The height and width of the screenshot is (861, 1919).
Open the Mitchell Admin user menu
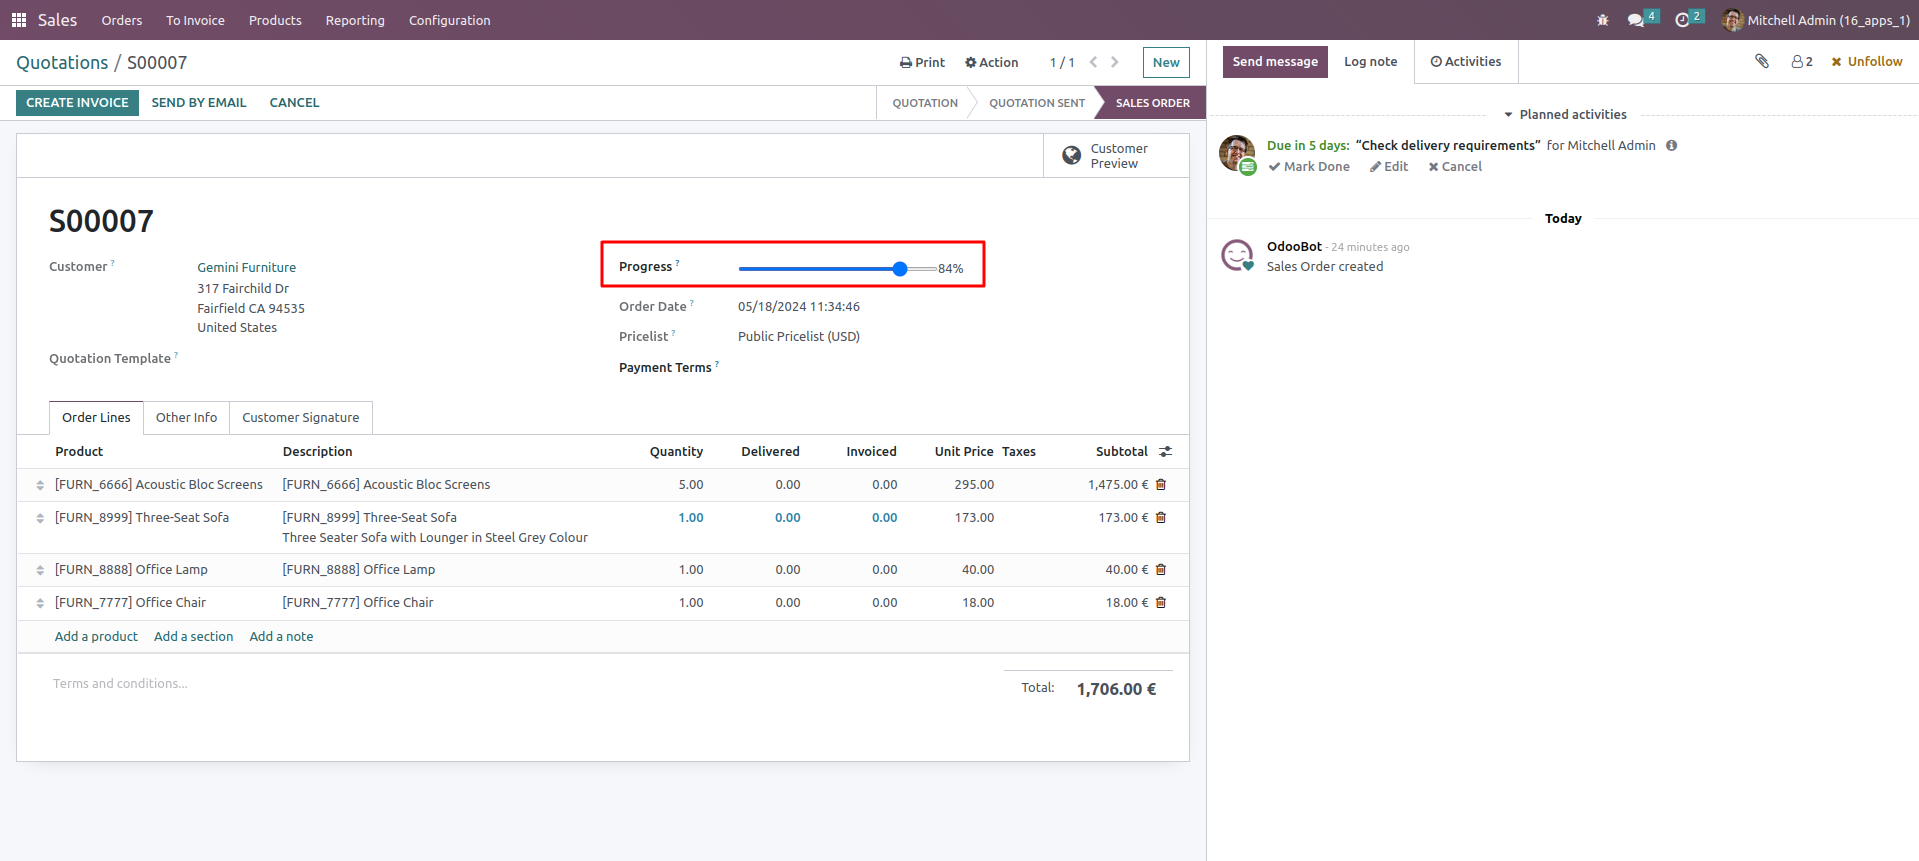point(1815,20)
